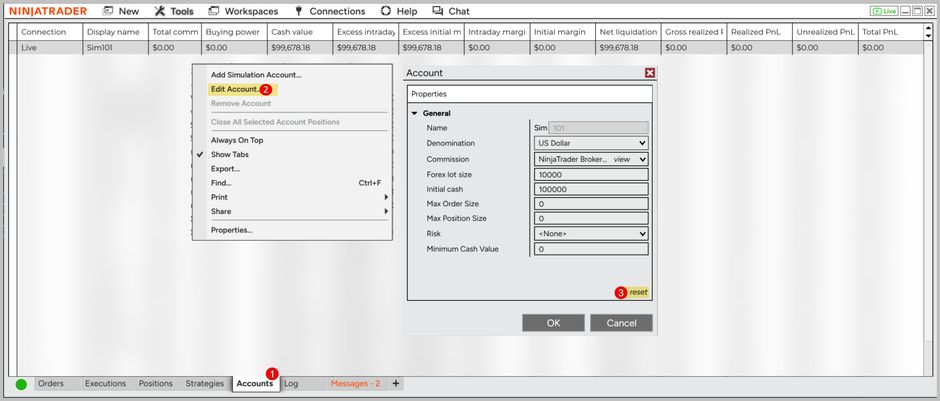Expand the Share submenu

click(299, 212)
